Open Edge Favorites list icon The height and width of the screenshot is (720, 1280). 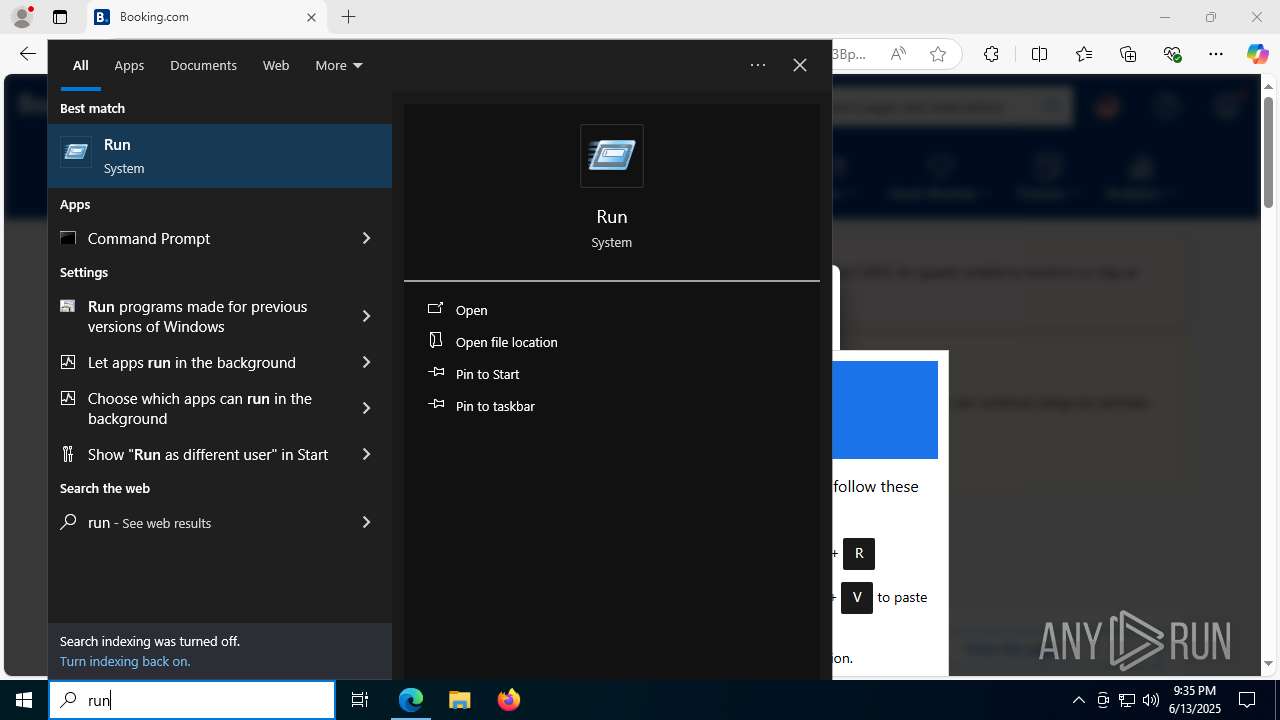1084,54
